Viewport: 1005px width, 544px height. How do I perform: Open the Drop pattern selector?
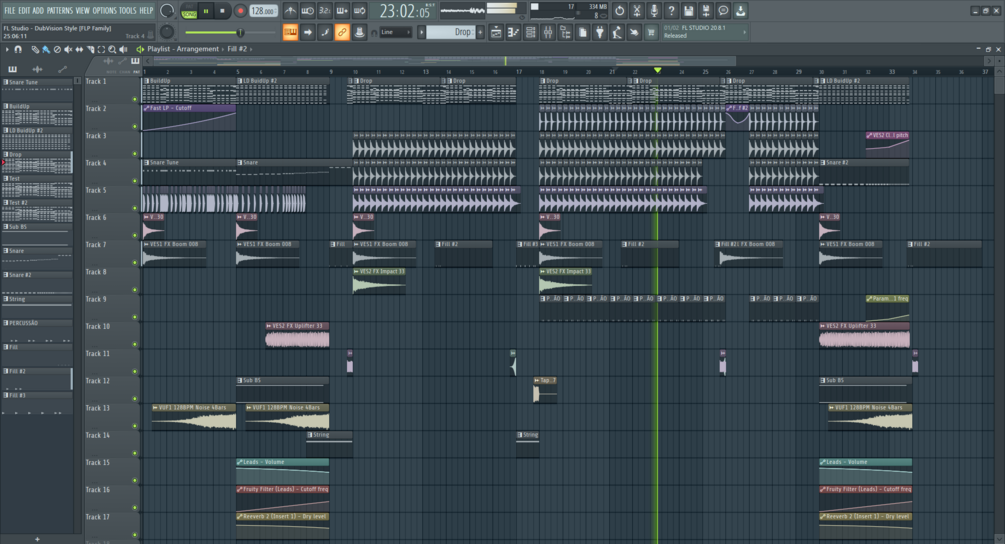tap(451, 32)
